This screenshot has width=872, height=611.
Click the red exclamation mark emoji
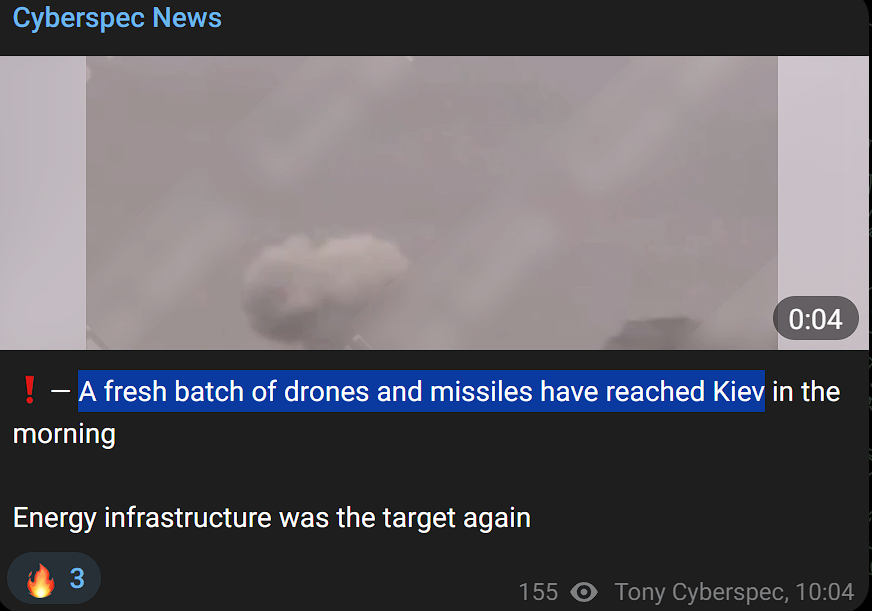[29, 390]
